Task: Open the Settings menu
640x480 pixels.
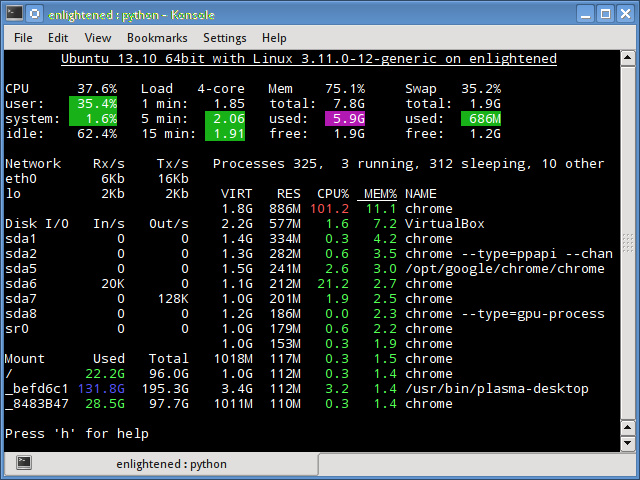Action: click(225, 38)
